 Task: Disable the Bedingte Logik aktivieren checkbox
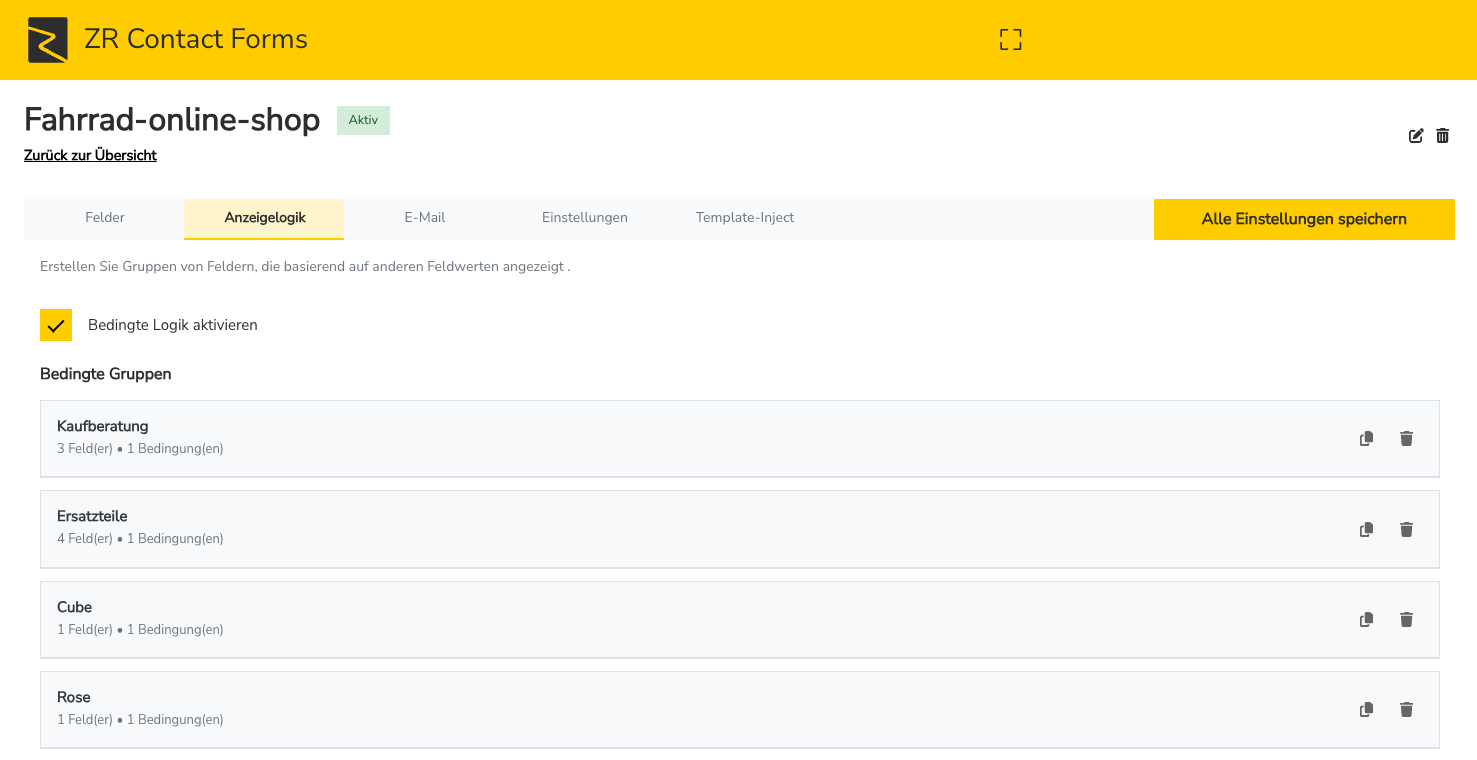point(56,325)
